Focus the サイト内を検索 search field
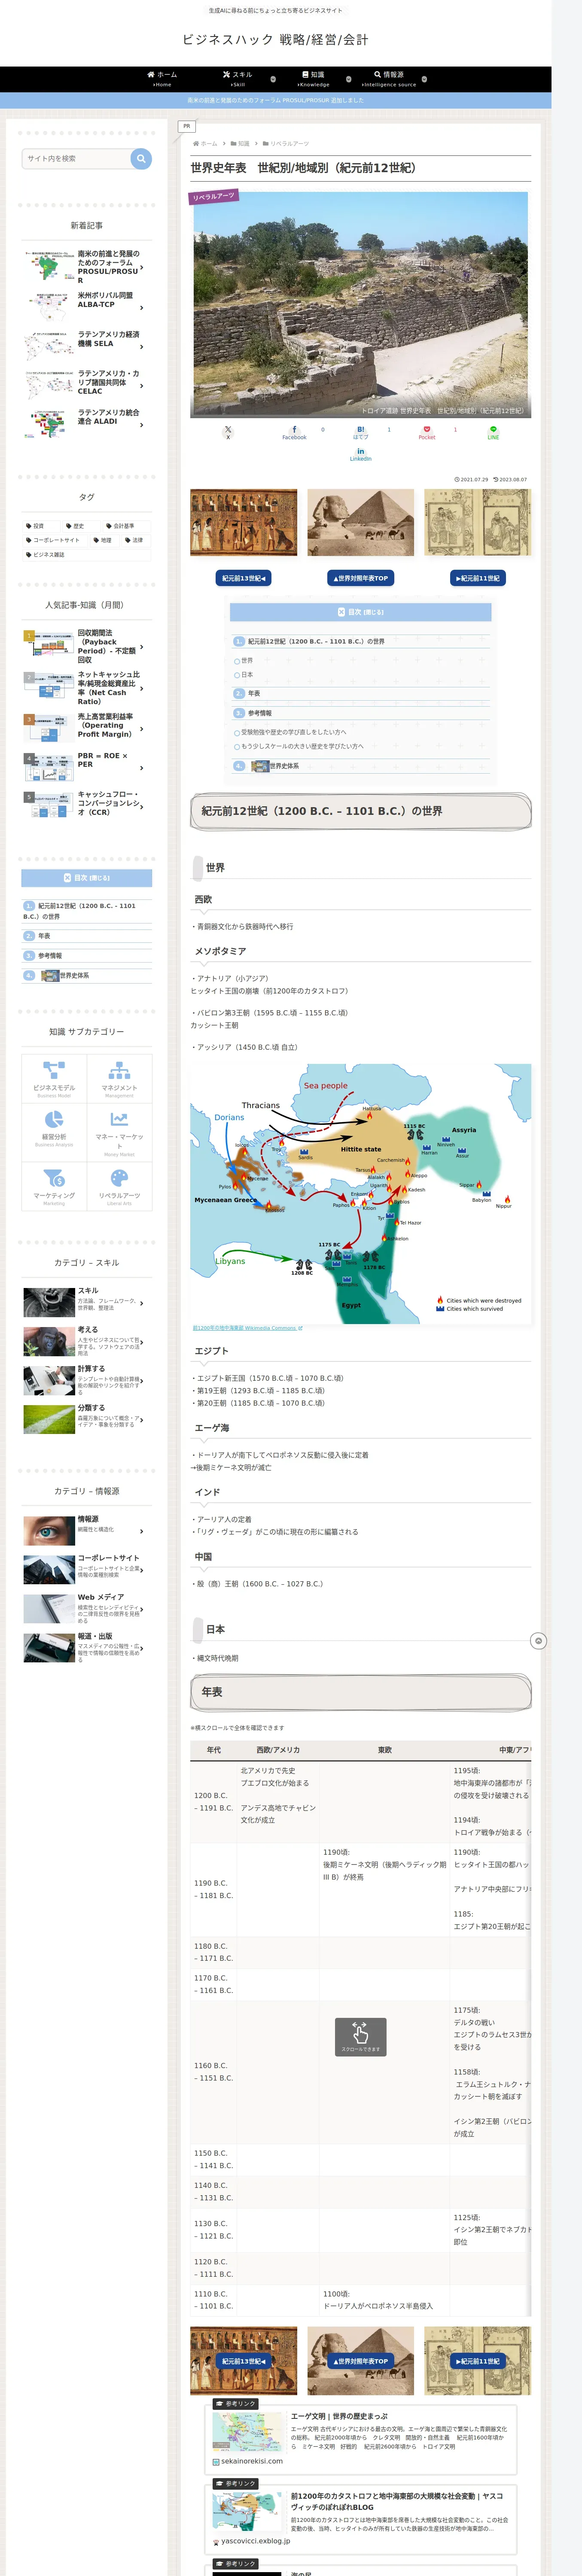This screenshot has width=582, height=2576. [76, 158]
